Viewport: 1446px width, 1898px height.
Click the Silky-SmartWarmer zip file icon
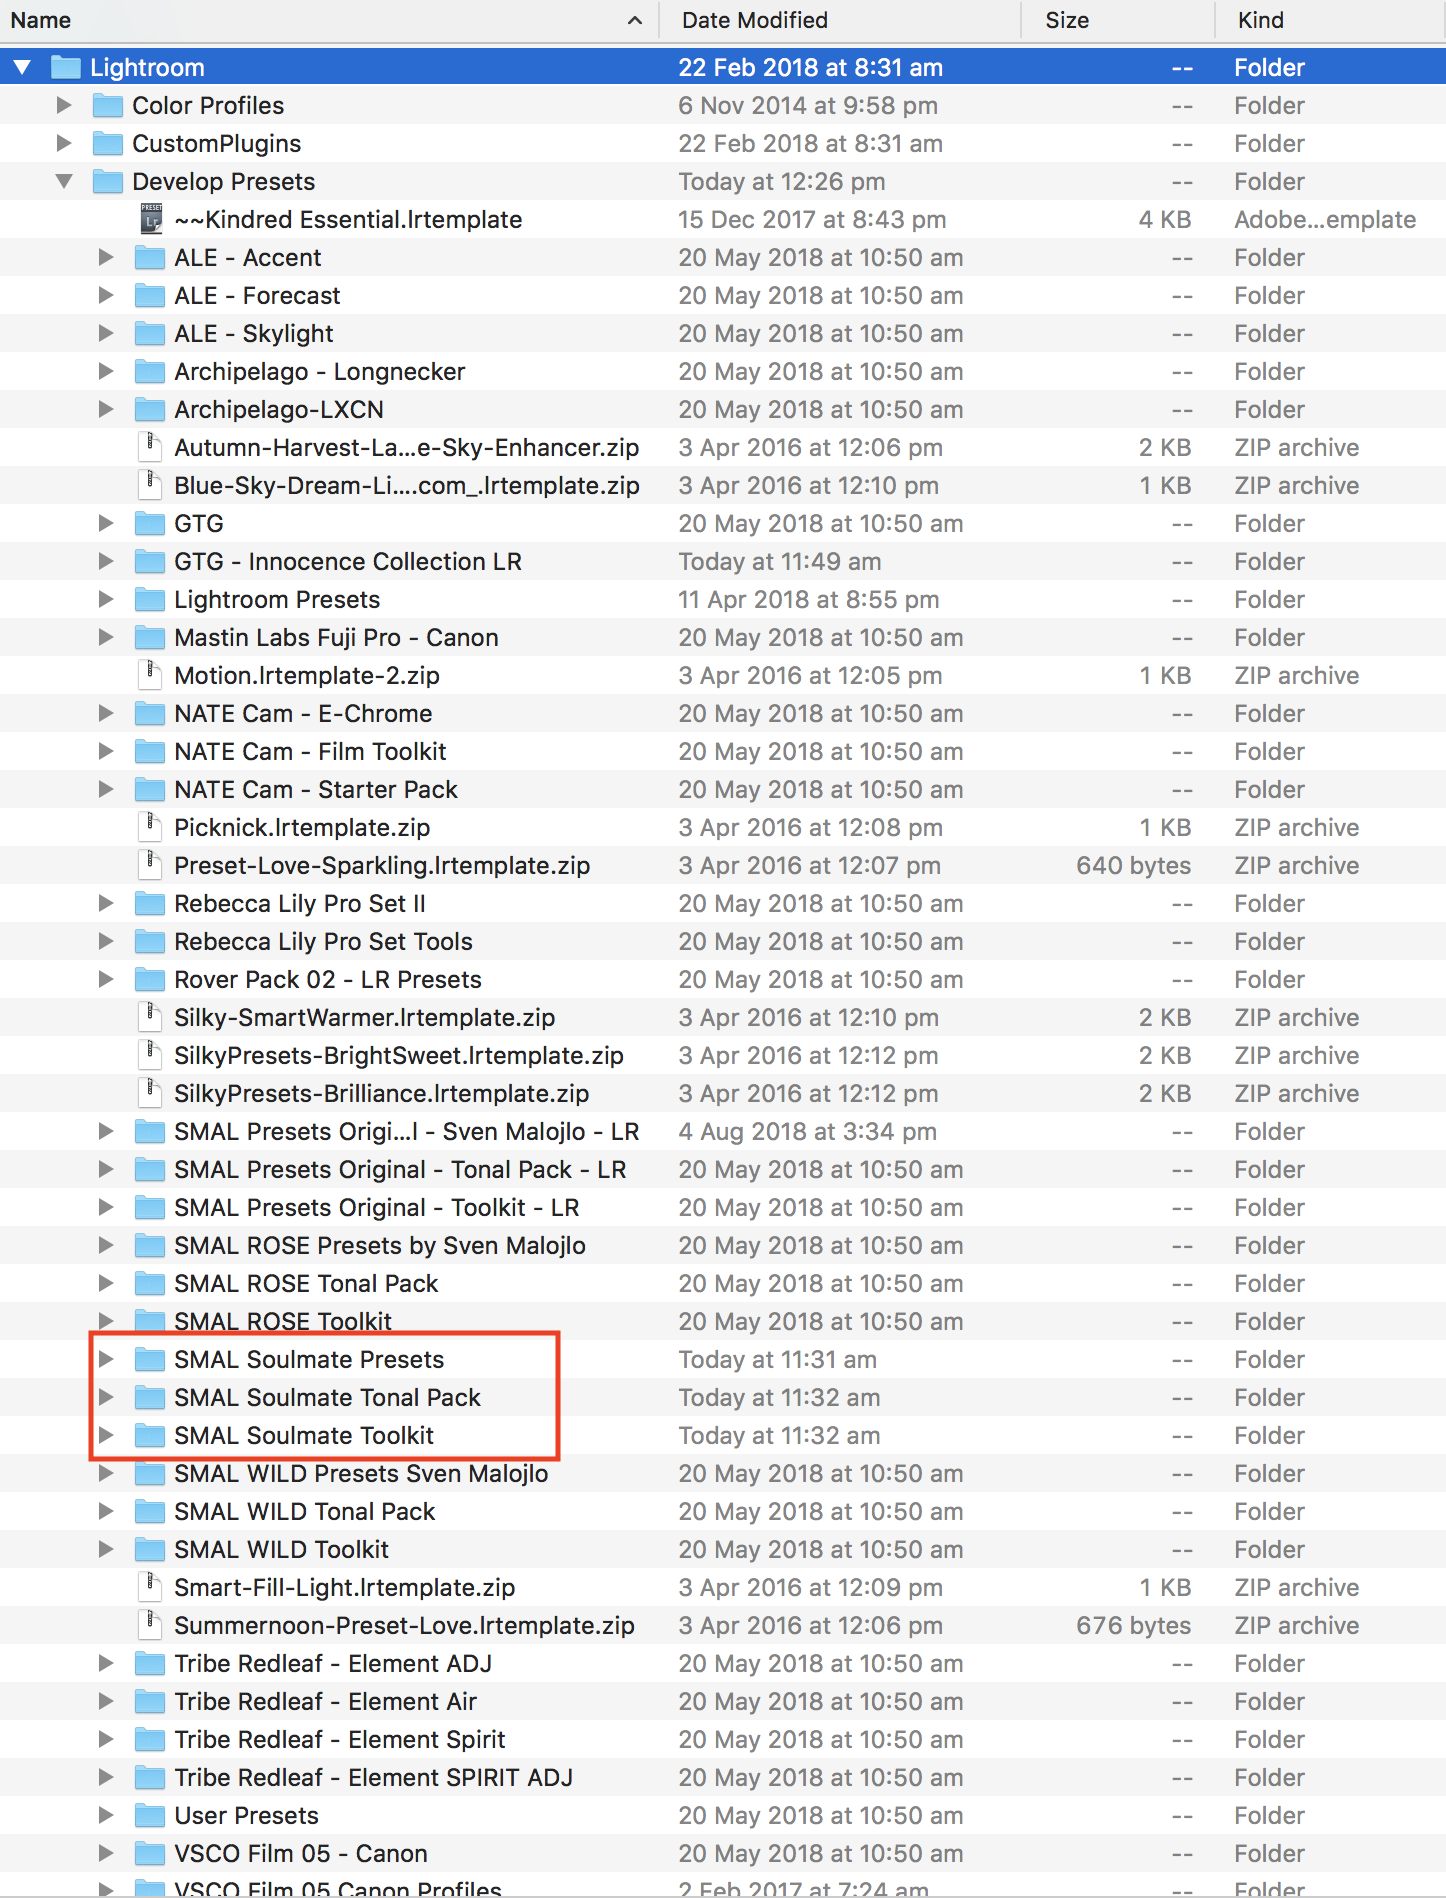tap(150, 1017)
